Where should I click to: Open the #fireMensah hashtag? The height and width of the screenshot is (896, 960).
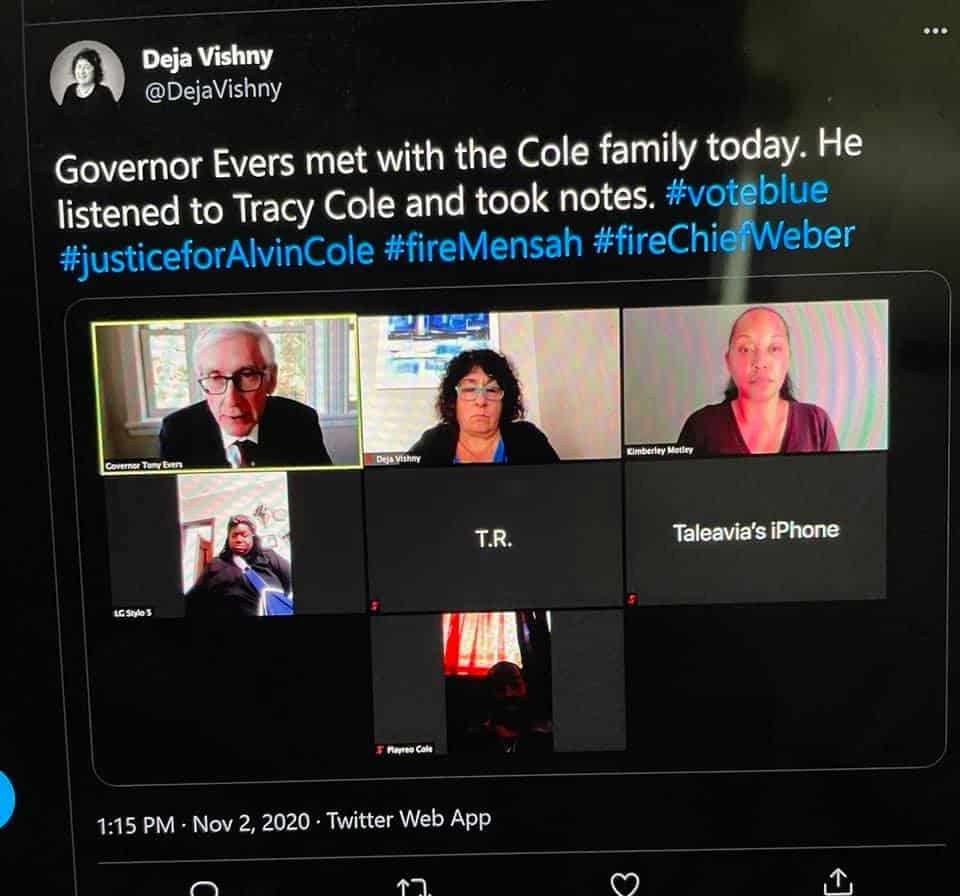point(484,244)
